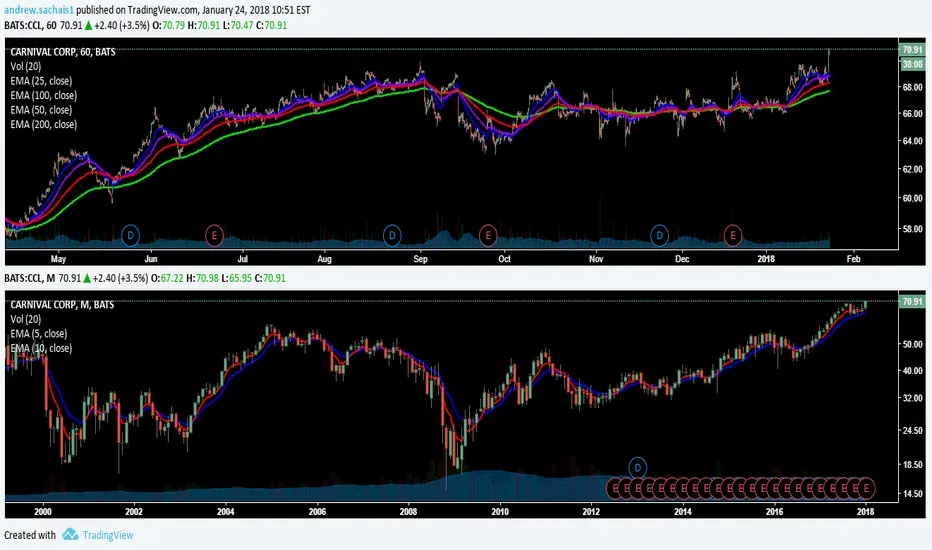
Task: Click the blue D marker on the monthly chart
Action: (637, 467)
